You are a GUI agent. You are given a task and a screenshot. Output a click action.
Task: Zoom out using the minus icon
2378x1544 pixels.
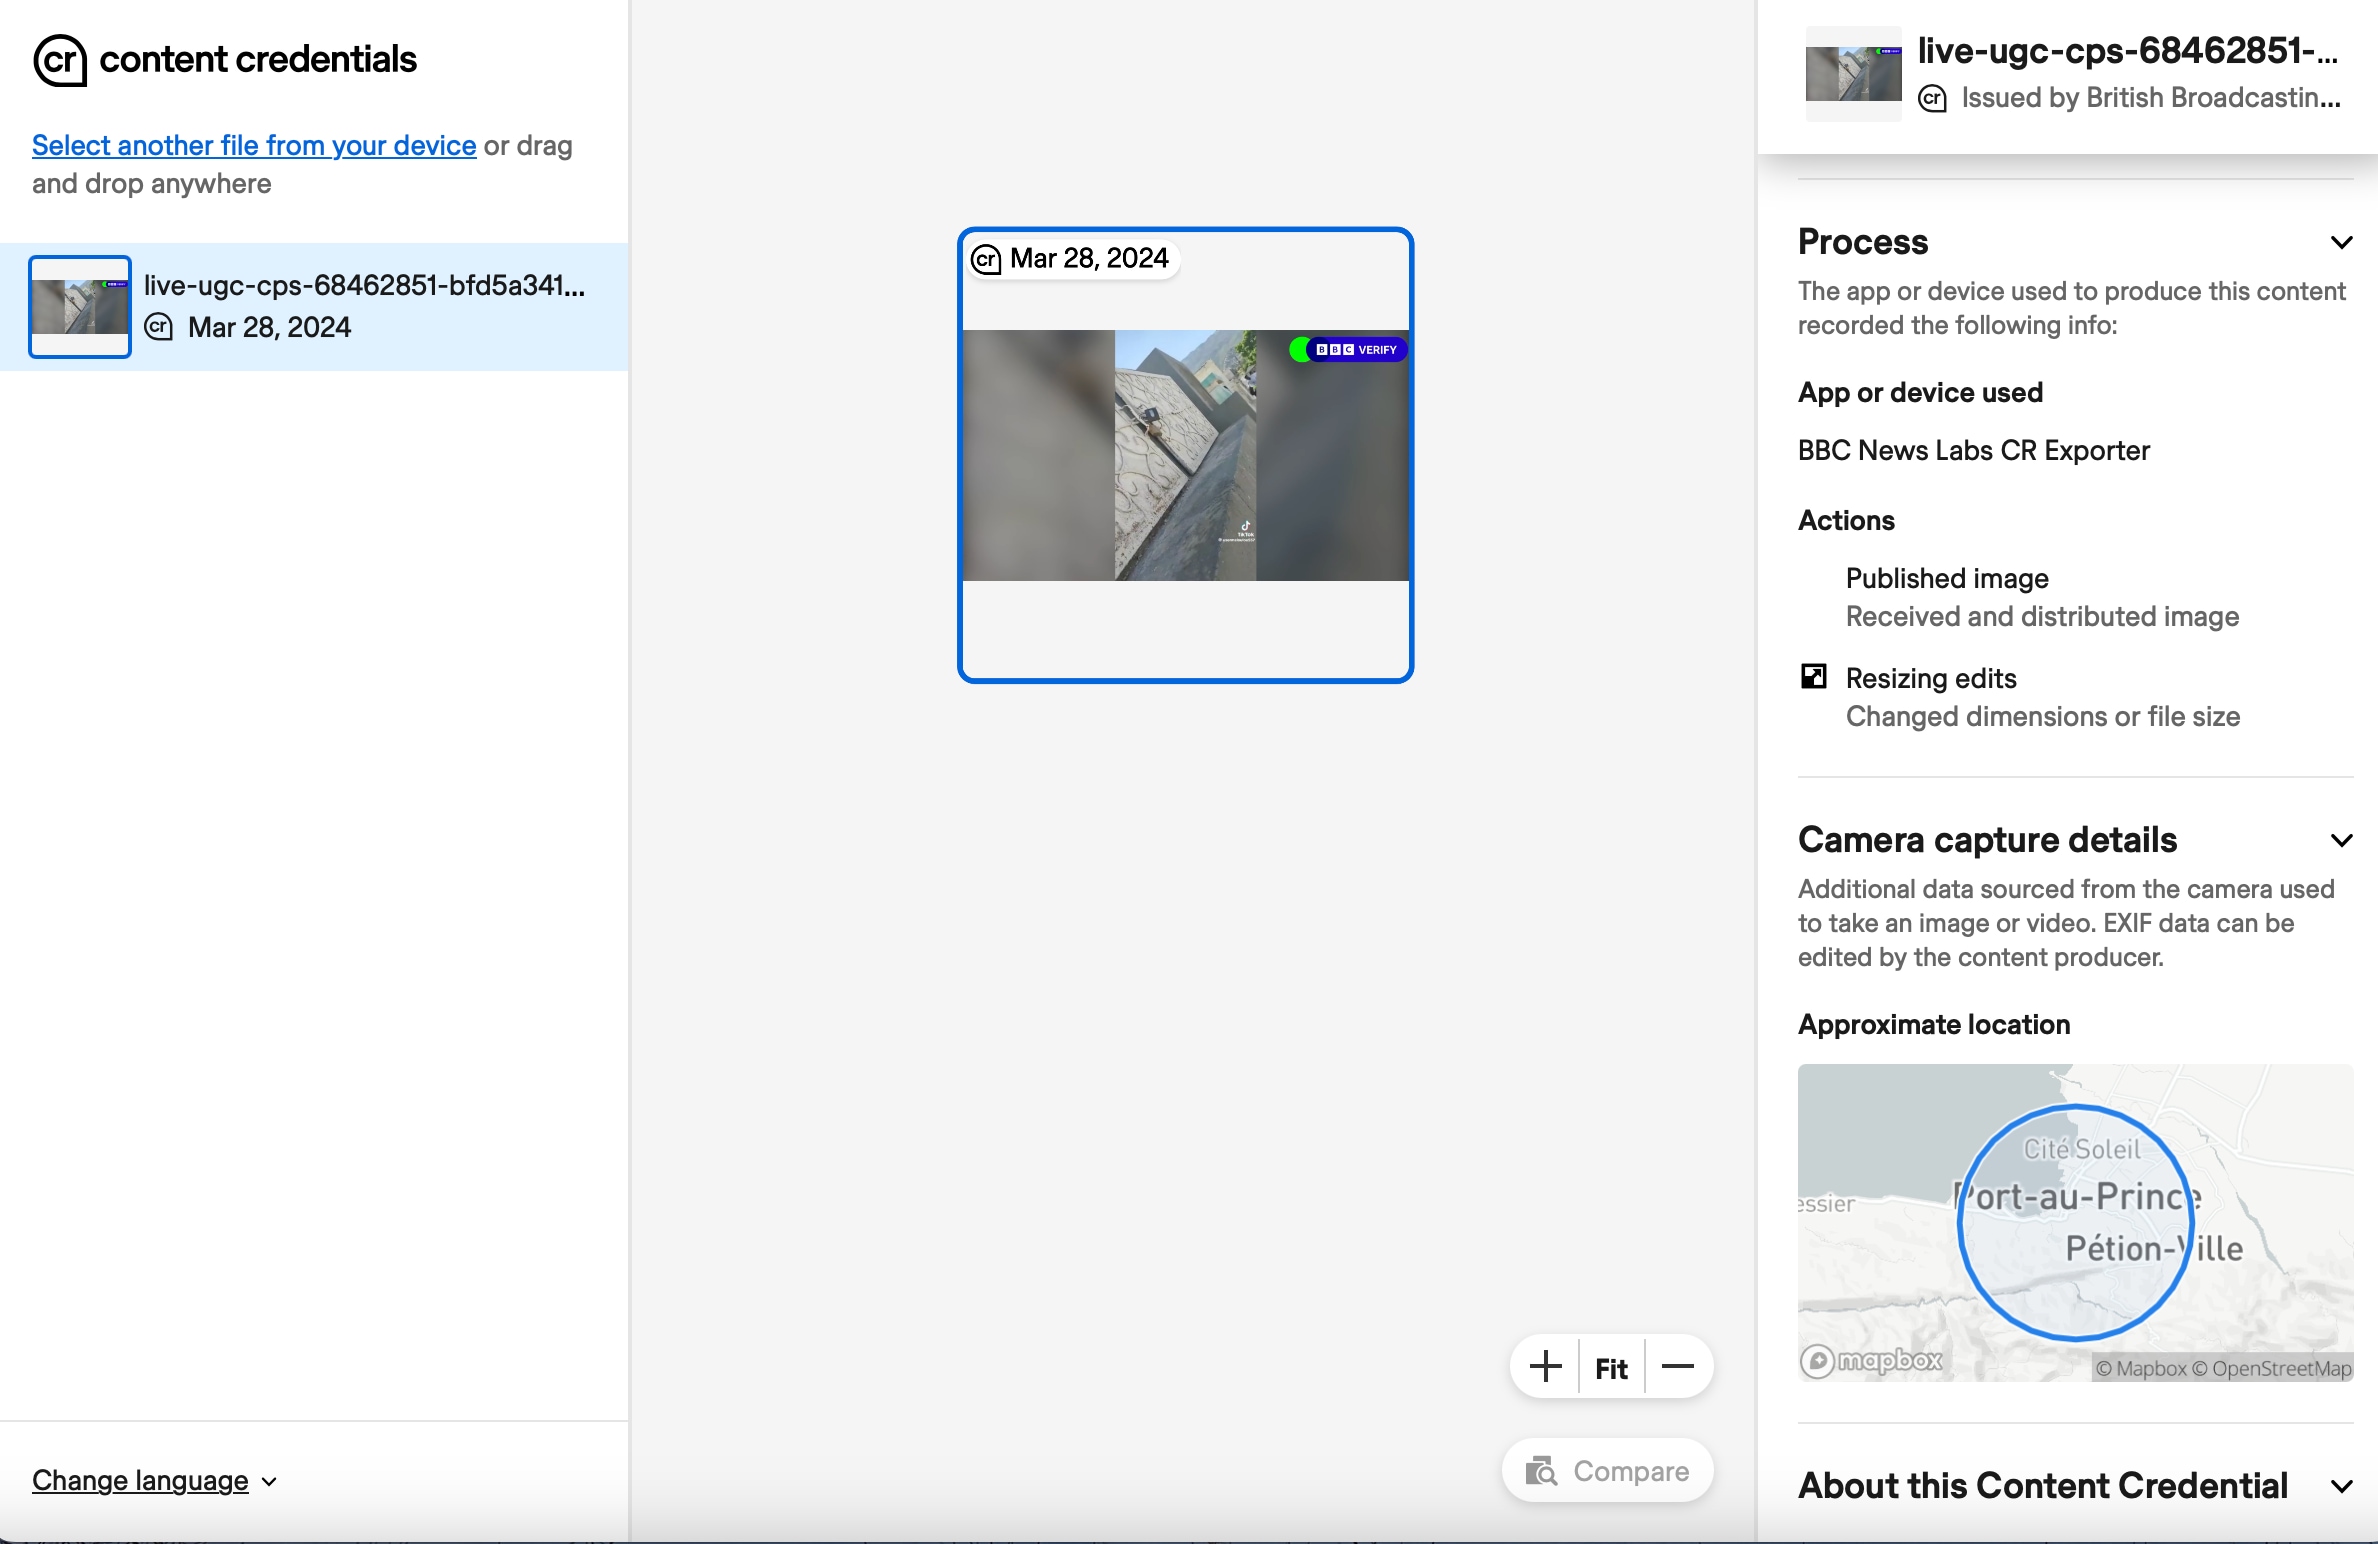(x=1678, y=1367)
